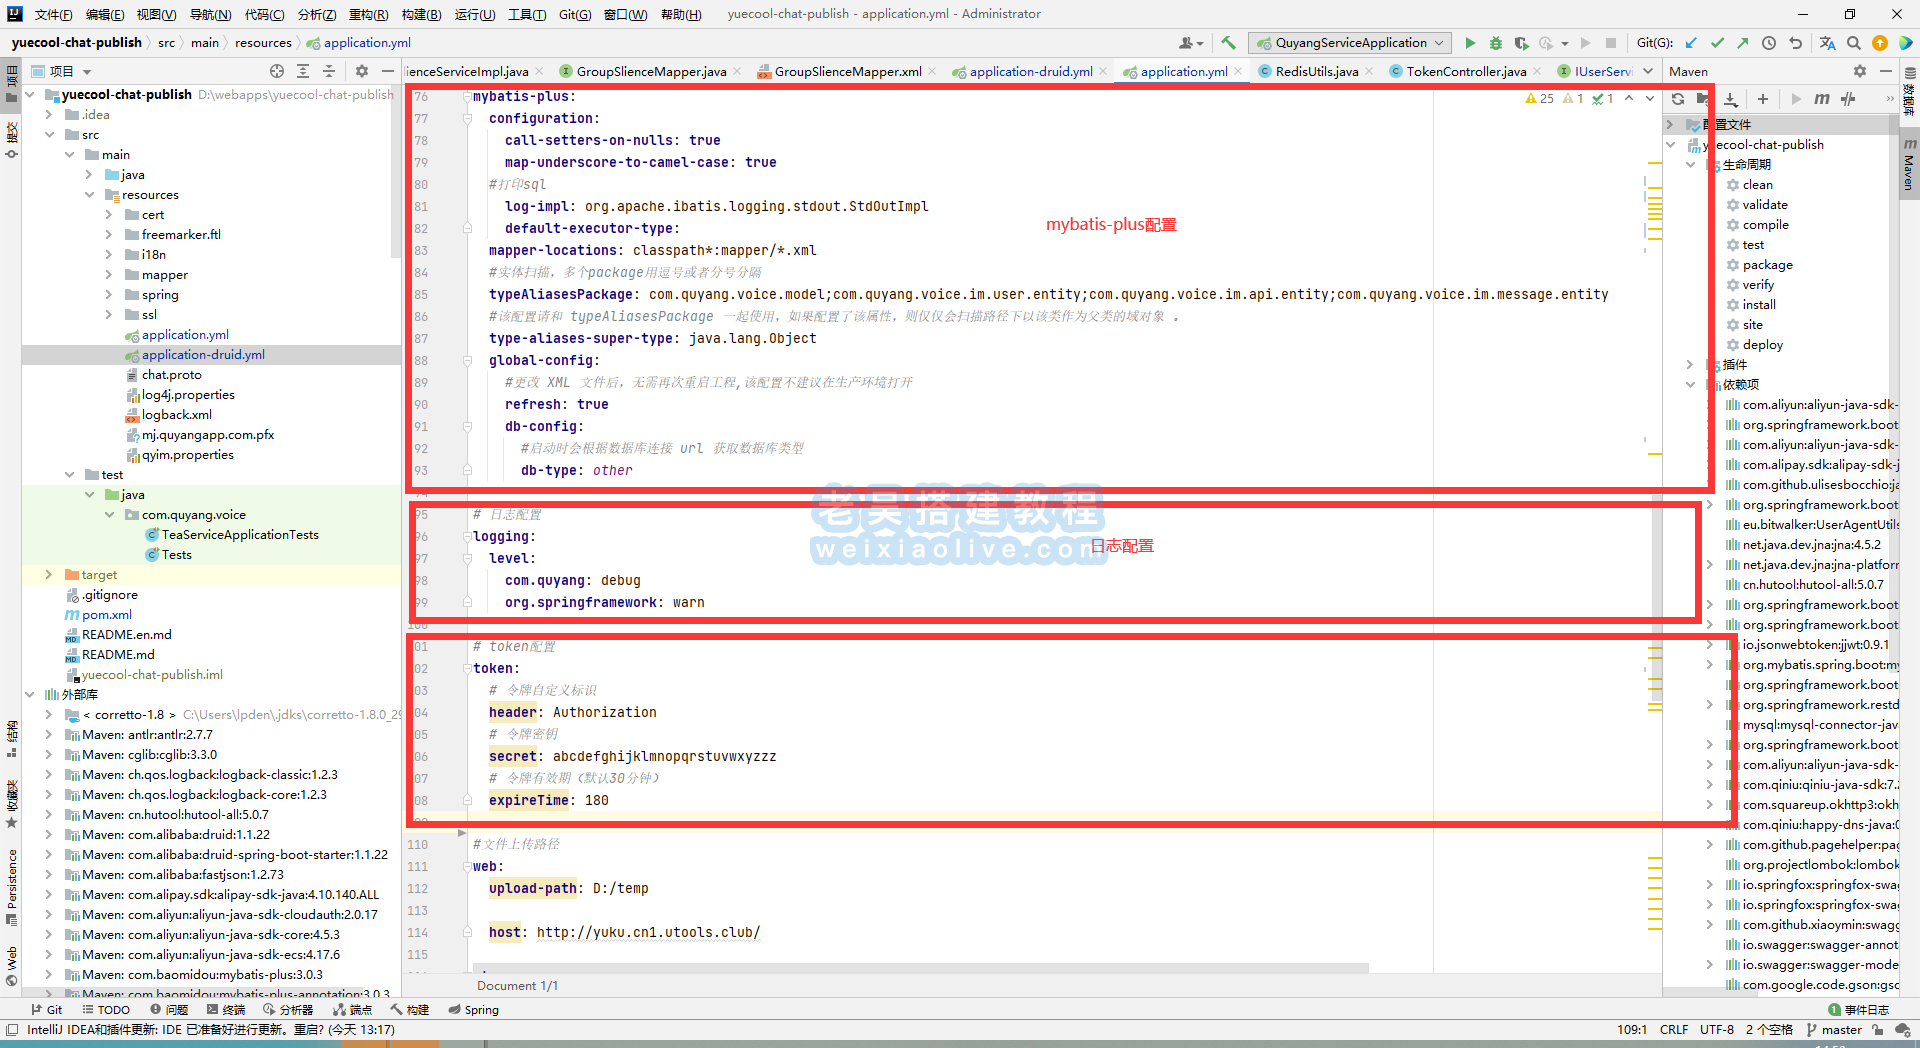Screen dimensions: 1920x1048
Task: Click the build project hammer icon
Action: pos(1229,43)
